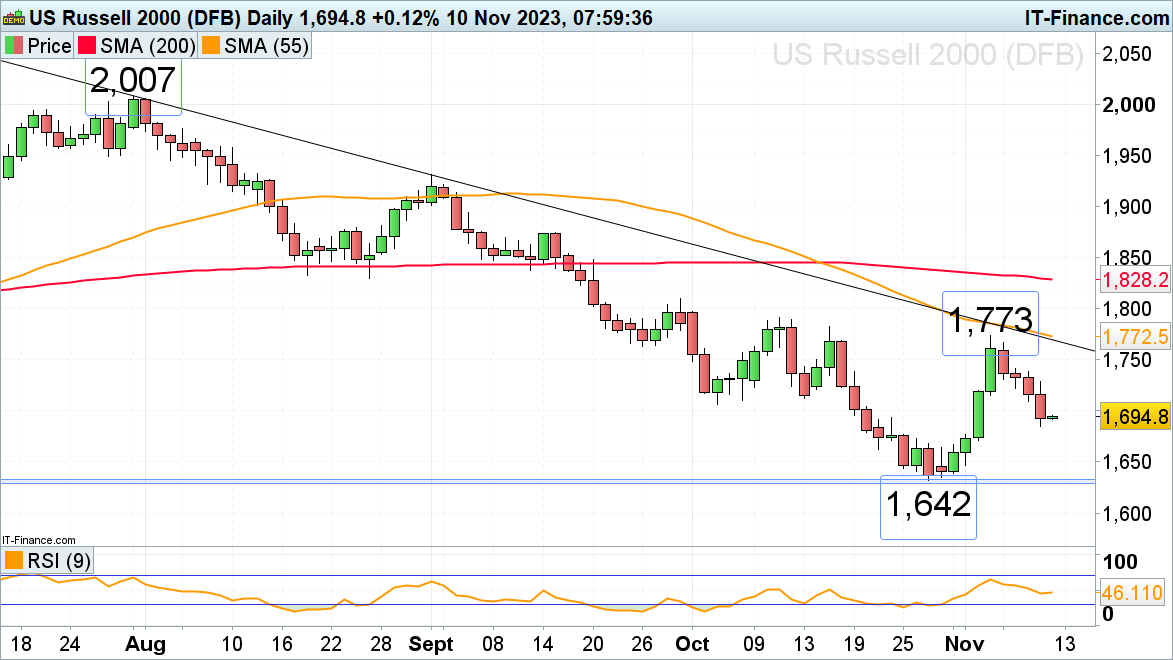This screenshot has width=1173, height=660.
Task: Click the Oct date axis label
Action: pos(692,644)
